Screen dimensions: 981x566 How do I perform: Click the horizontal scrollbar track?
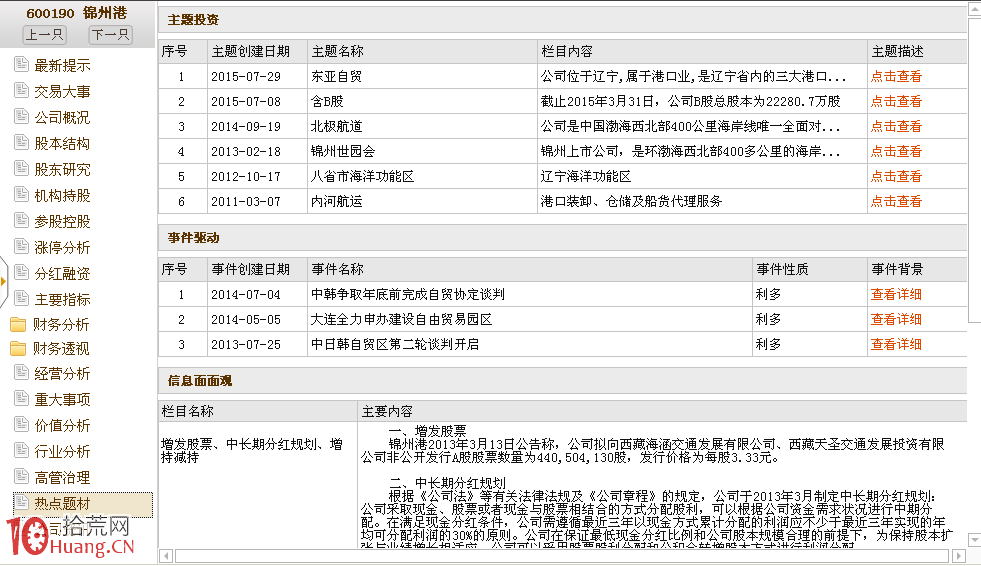point(562,556)
